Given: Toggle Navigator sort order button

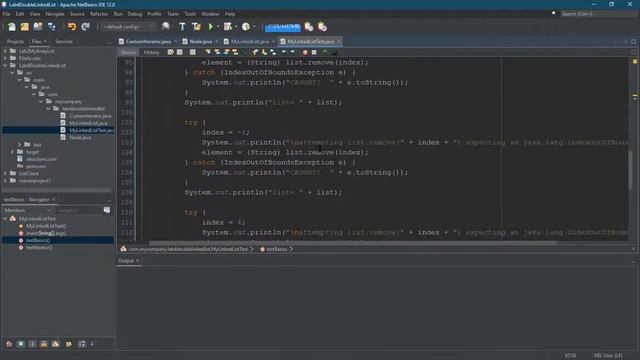Looking at the screenshot, I should click(x=82, y=344).
